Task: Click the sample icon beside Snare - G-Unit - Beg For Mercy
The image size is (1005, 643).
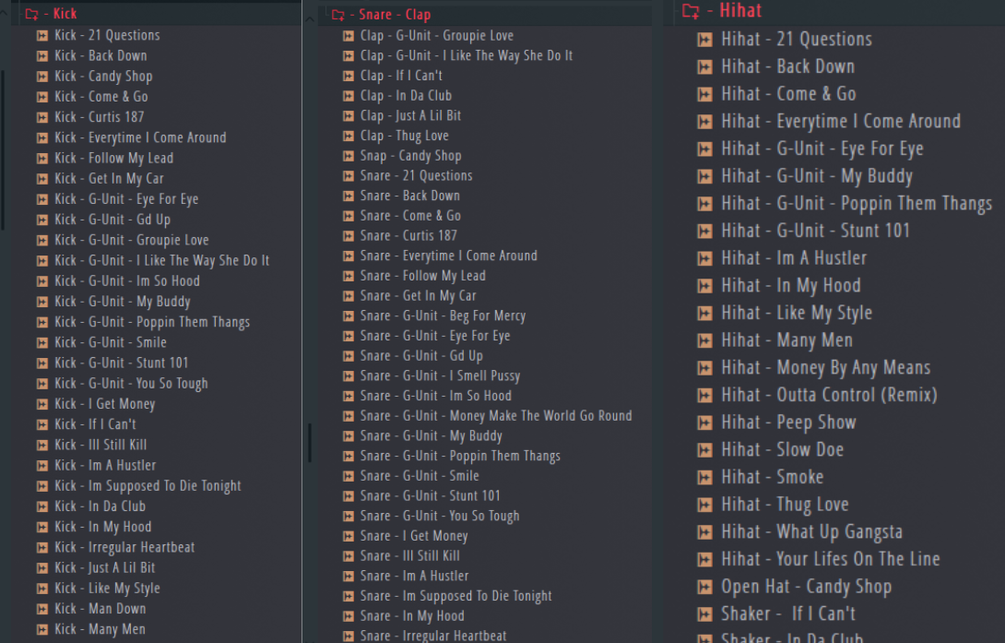Action: 349,316
